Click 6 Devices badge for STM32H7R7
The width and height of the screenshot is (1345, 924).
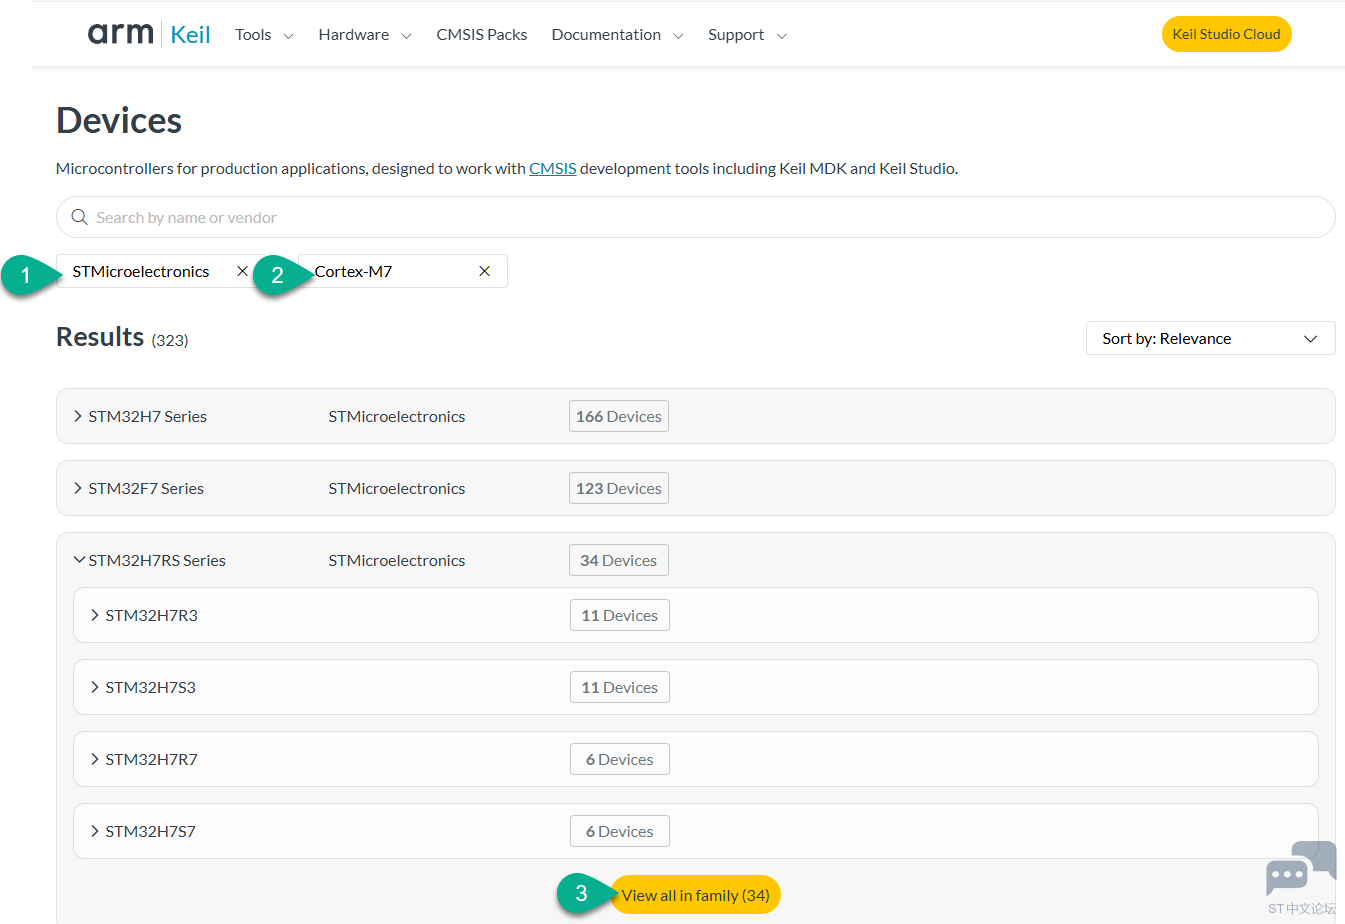[620, 759]
